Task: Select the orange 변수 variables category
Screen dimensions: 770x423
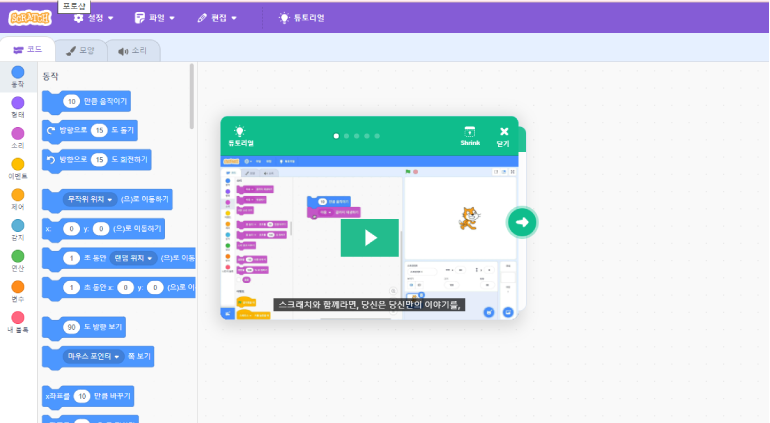Action: click(x=18, y=292)
